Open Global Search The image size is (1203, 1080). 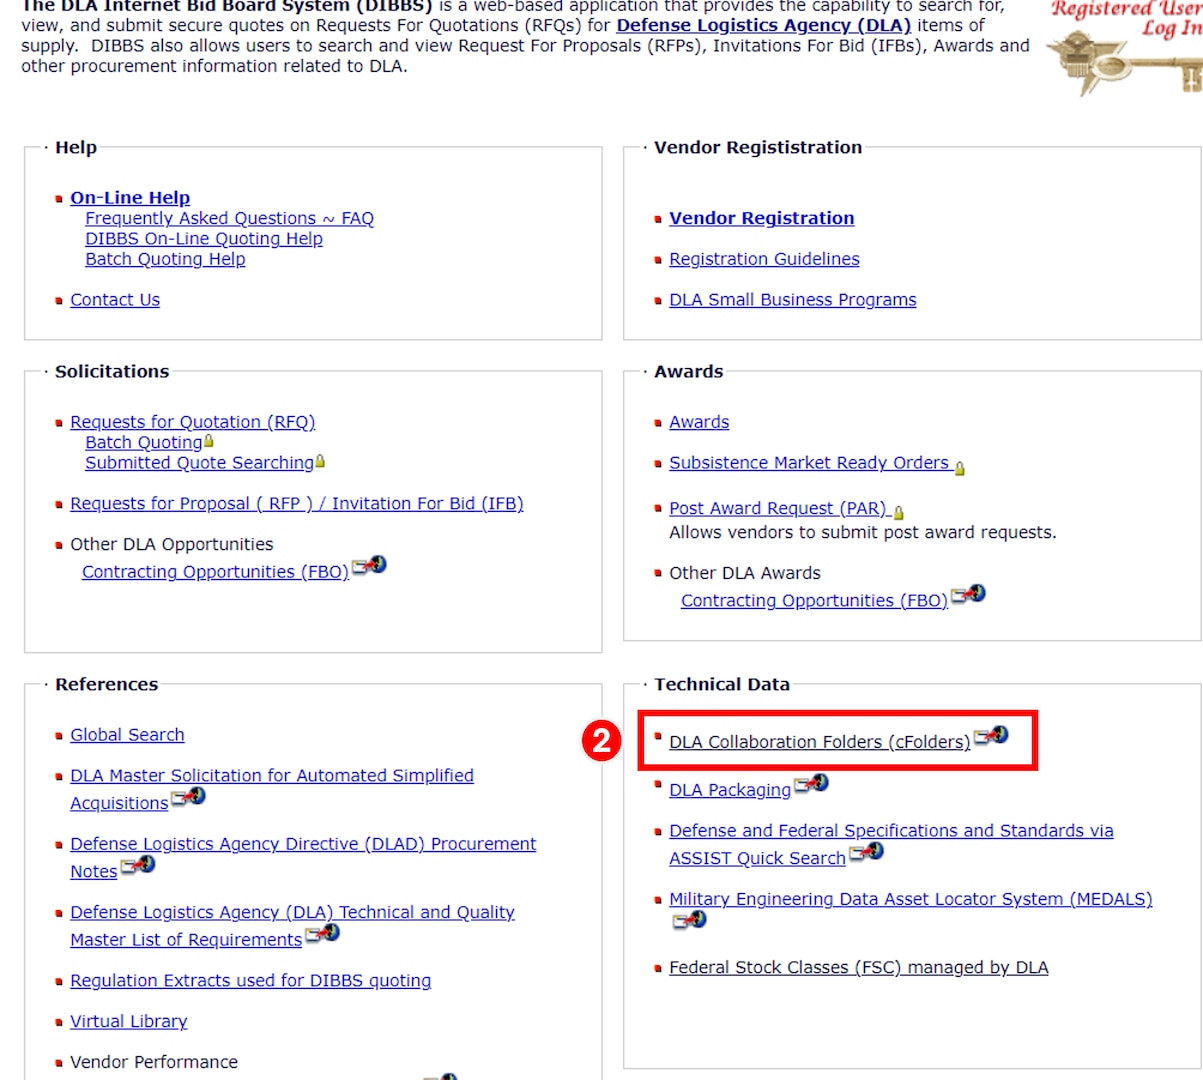click(x=127, y=735)
